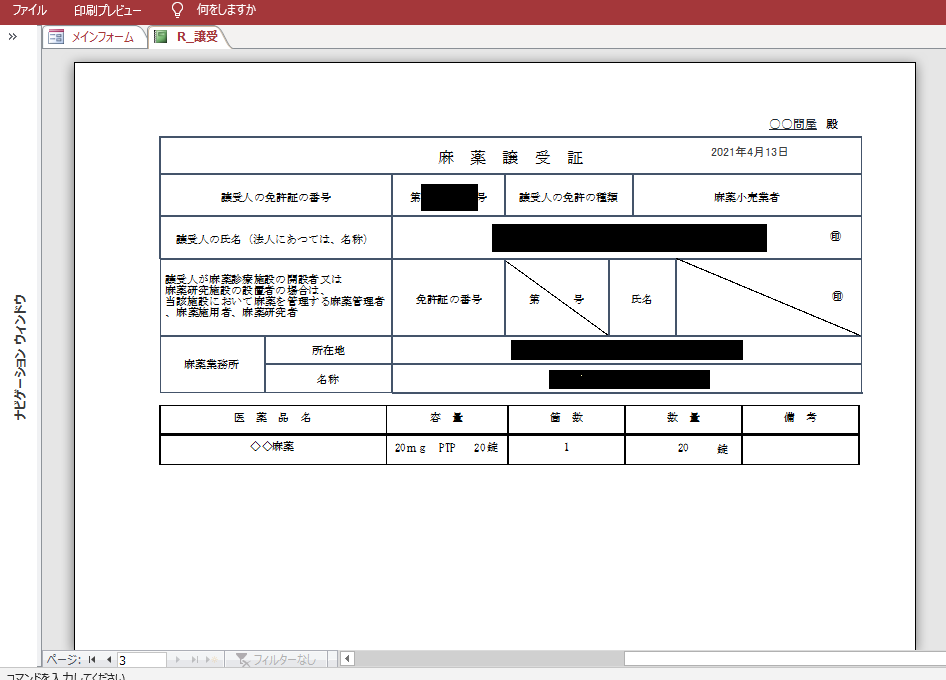Click the フィルターなし filter button
Image resolution: width=946 pixels, height=680 pixels.
pos(276,660)
